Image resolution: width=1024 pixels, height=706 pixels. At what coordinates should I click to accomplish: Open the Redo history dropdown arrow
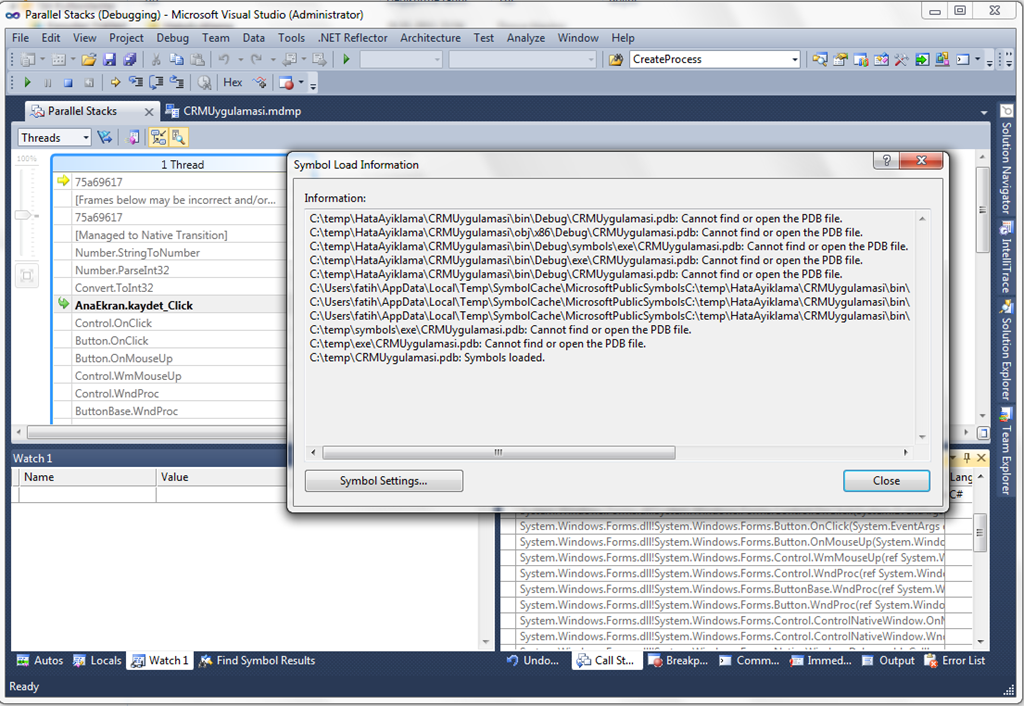(x=273, y=59)
